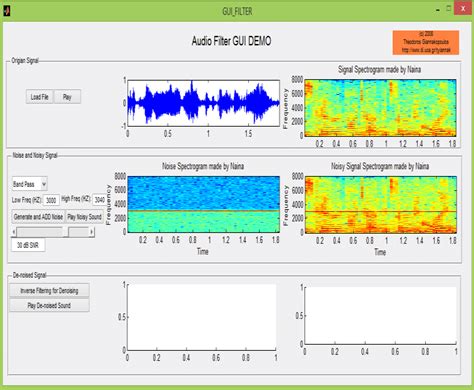
Task: Click the SNR slider's right arrow
Action: (92, 232)
